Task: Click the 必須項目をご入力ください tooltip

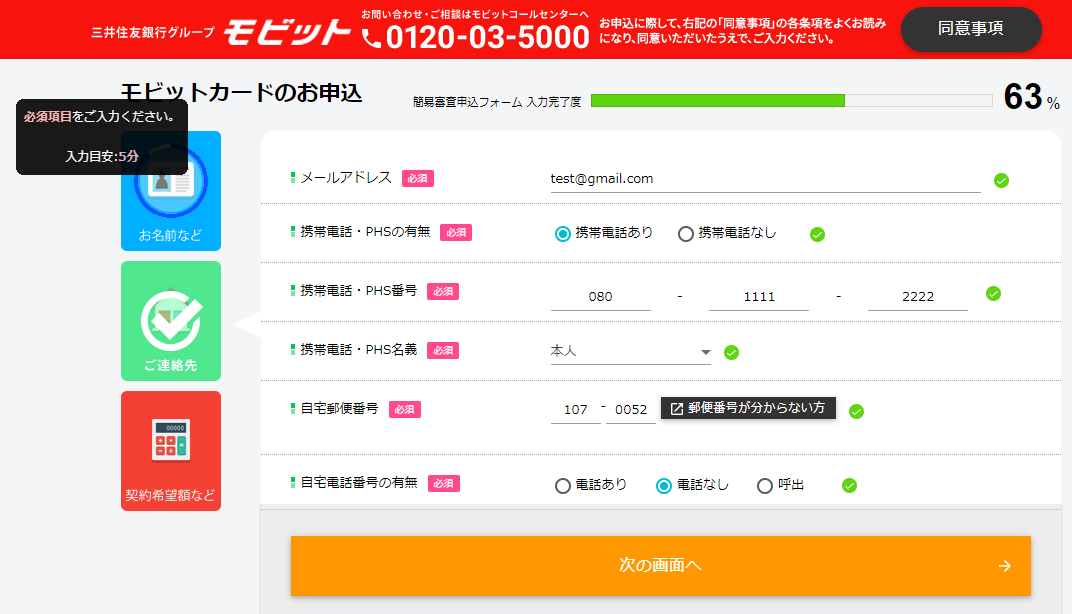Action: pos(102,137)
